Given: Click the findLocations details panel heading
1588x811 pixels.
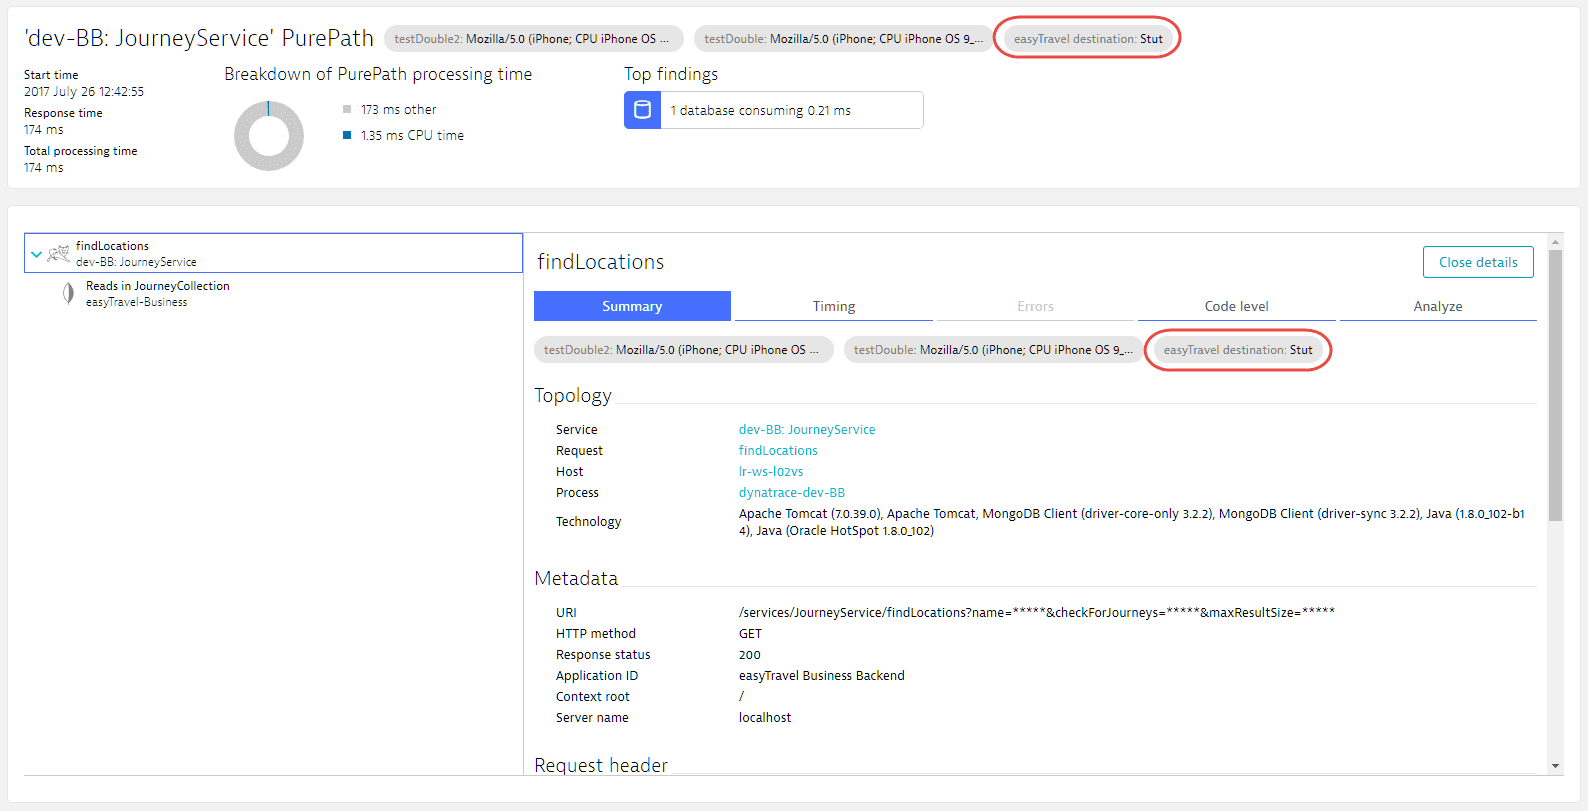Looking at the screenshot, I should pyautogui.click(x=601, y=262).
